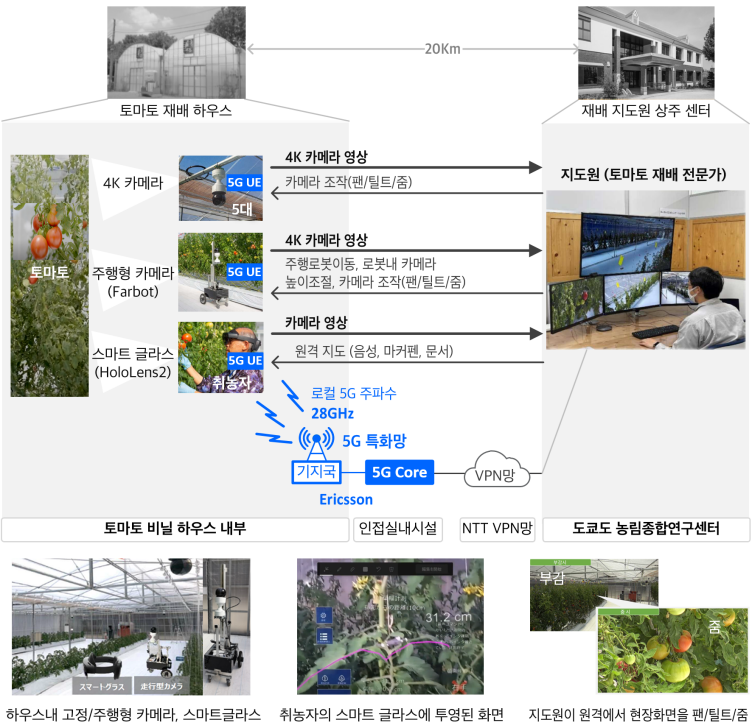Open the smart-glass projected view image

(x=390, y=626)
